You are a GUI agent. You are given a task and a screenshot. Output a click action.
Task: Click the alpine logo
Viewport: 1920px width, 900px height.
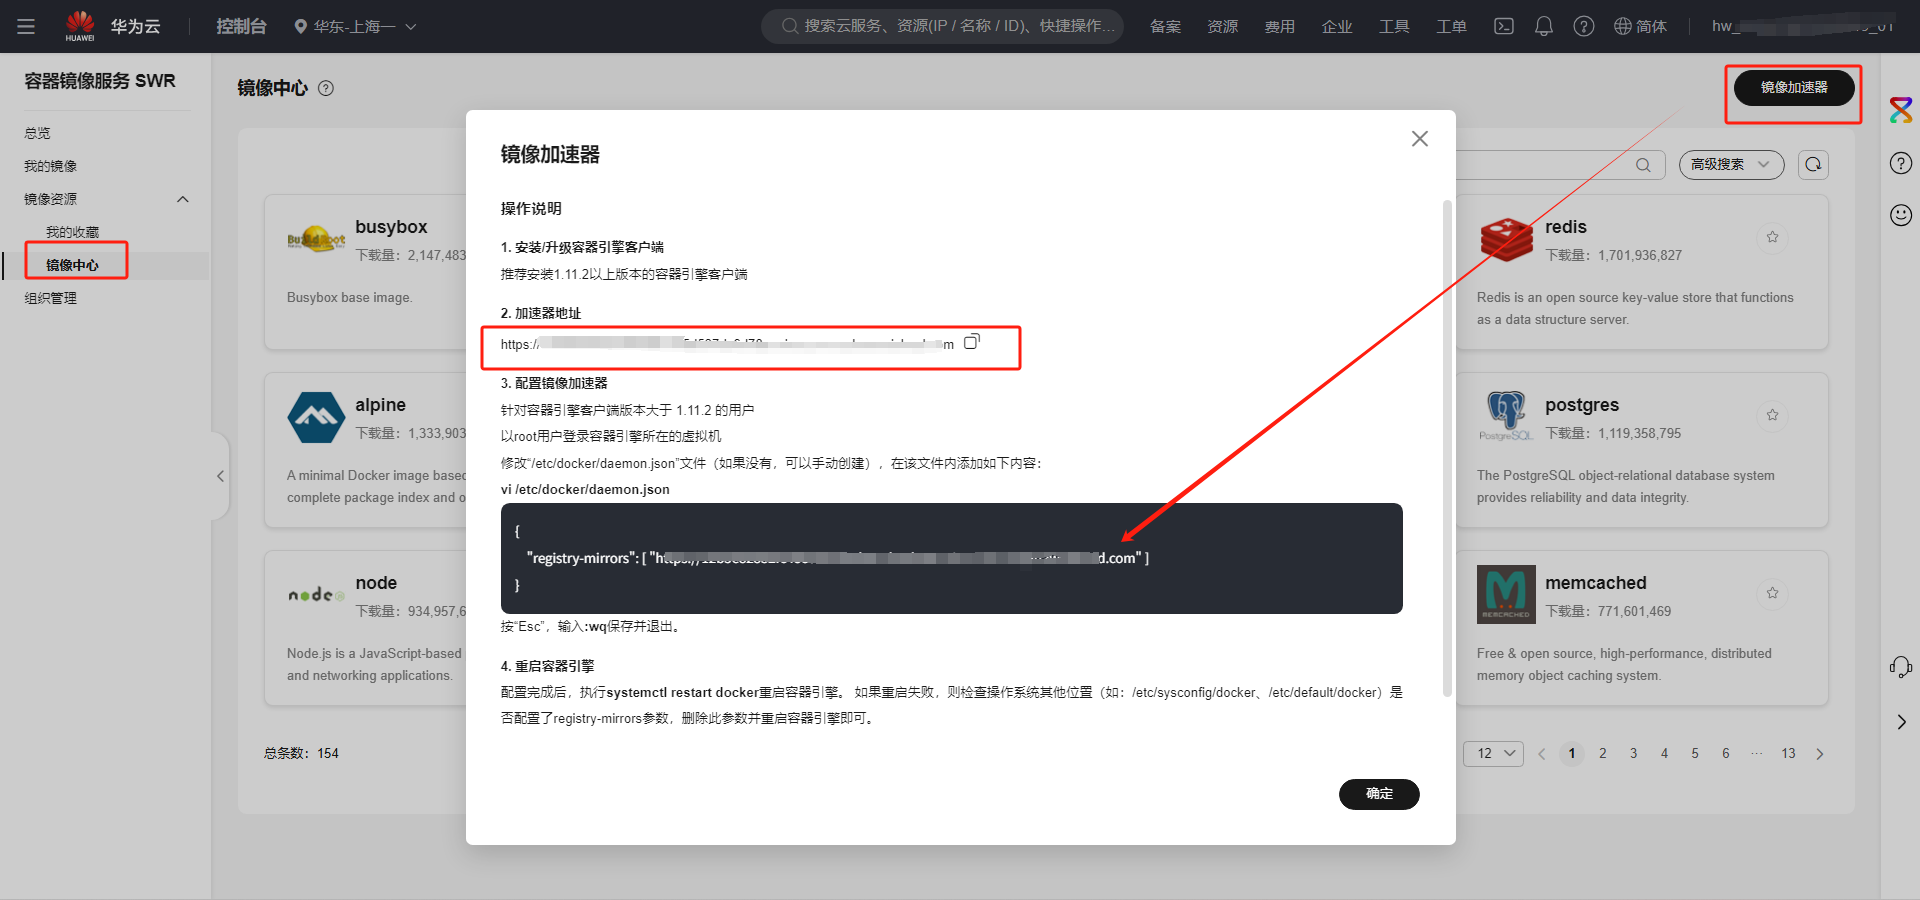(x=316, y=417)
